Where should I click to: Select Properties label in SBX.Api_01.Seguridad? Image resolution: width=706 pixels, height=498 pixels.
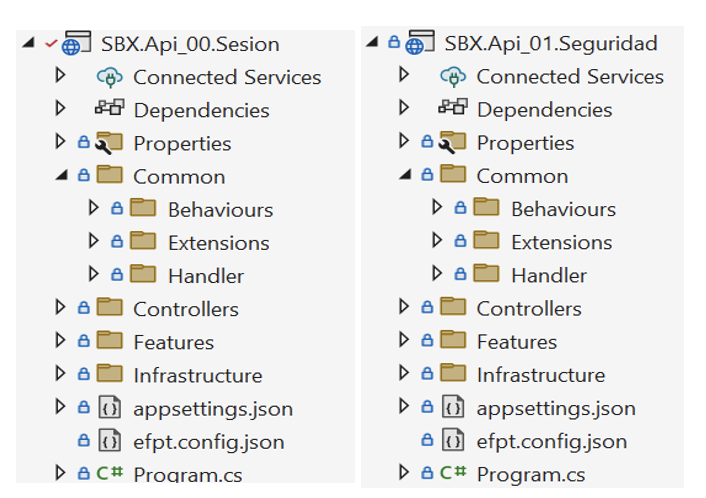click(x=525, y=143)
